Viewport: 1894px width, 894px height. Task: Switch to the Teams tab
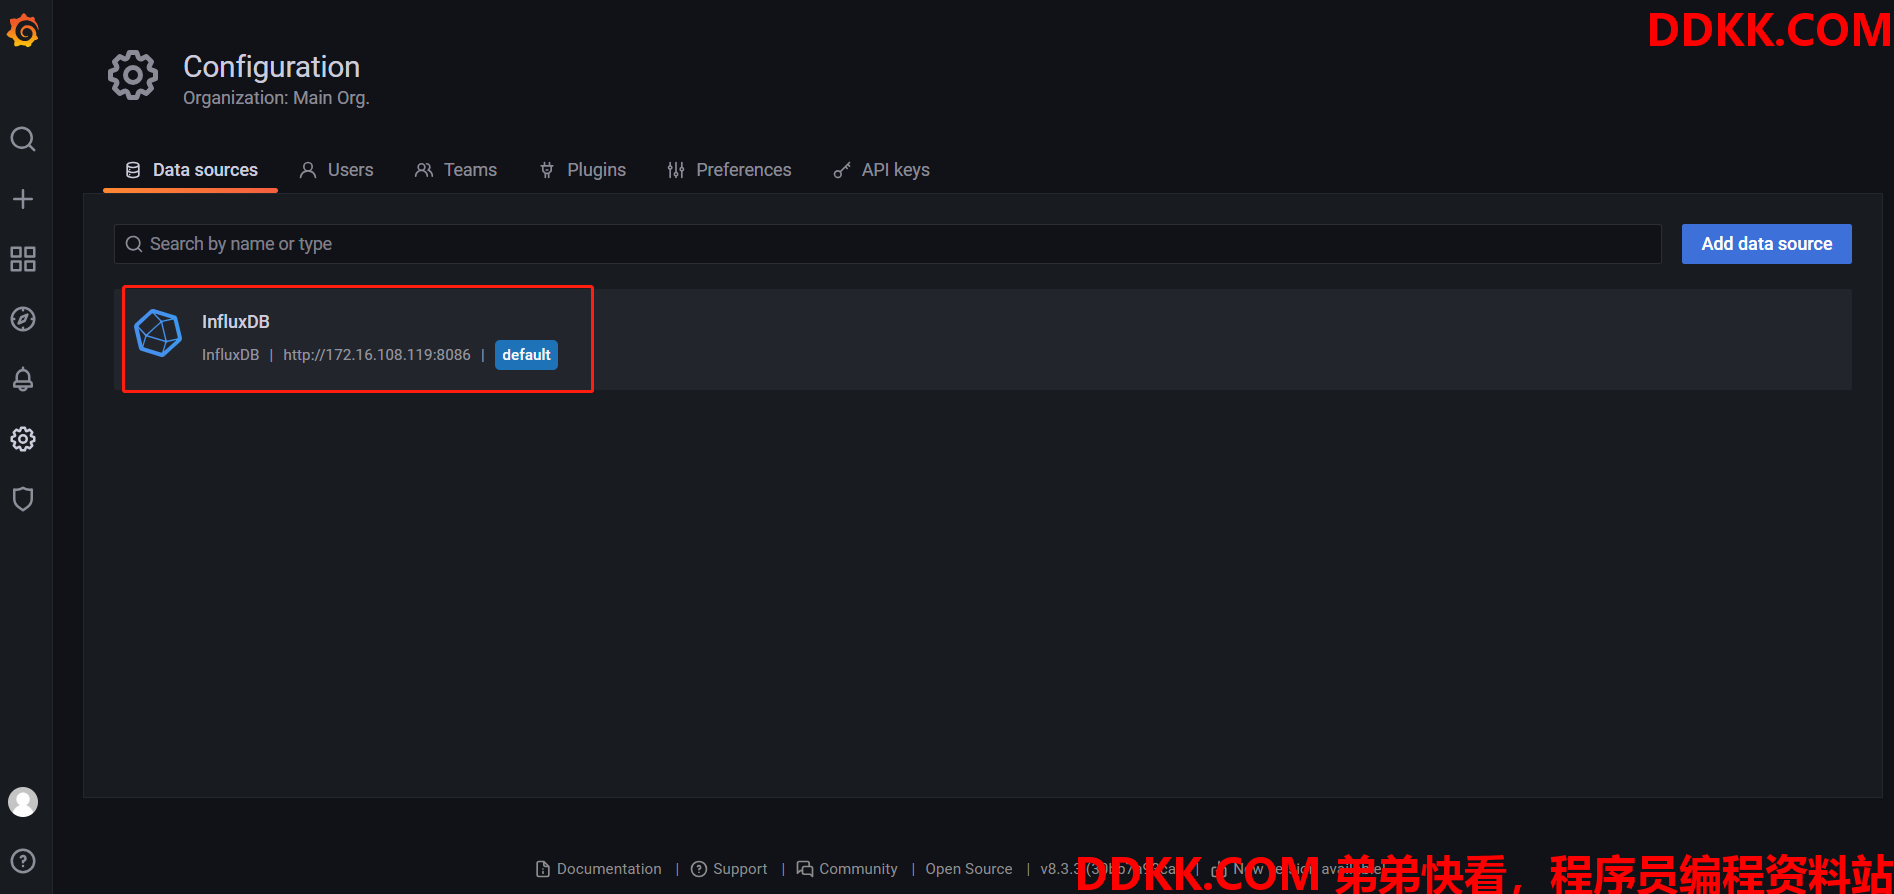coord(456,170)
